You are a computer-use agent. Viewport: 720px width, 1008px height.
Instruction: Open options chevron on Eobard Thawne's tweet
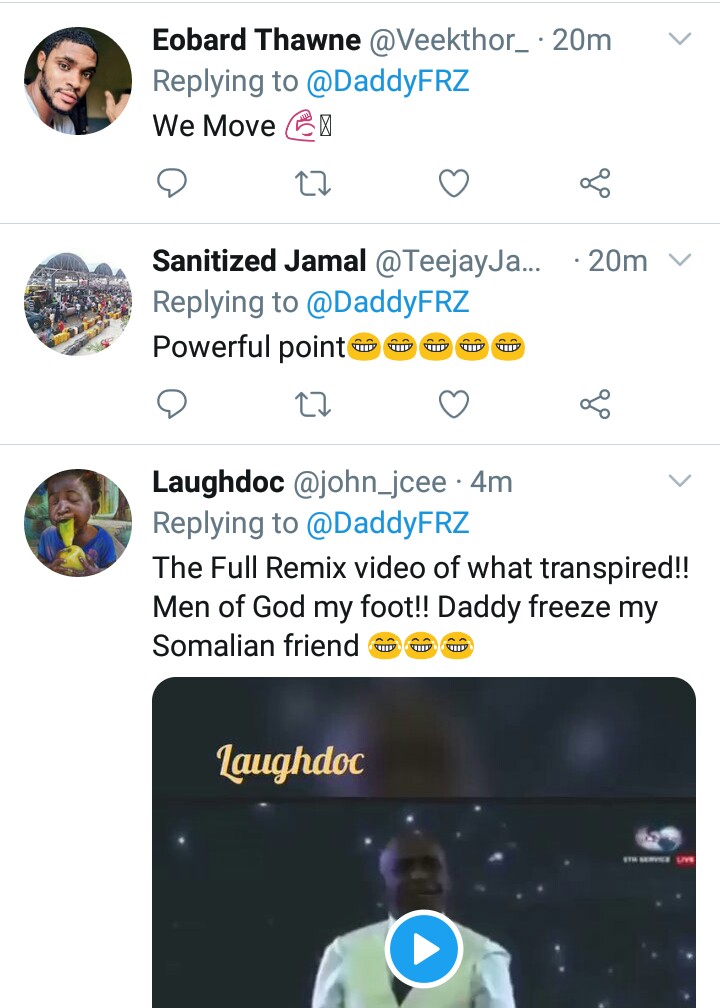point(680,40)
